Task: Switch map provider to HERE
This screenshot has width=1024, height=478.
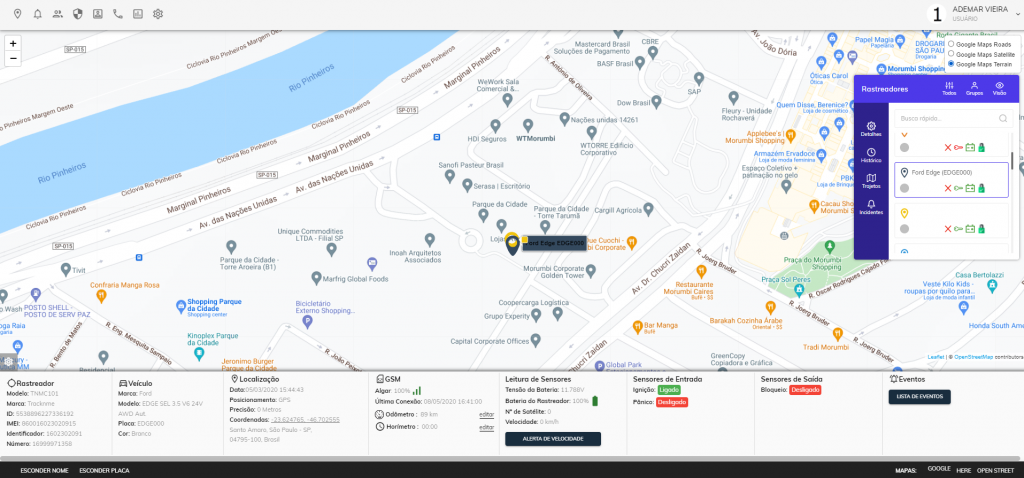Action: point(964,470)
